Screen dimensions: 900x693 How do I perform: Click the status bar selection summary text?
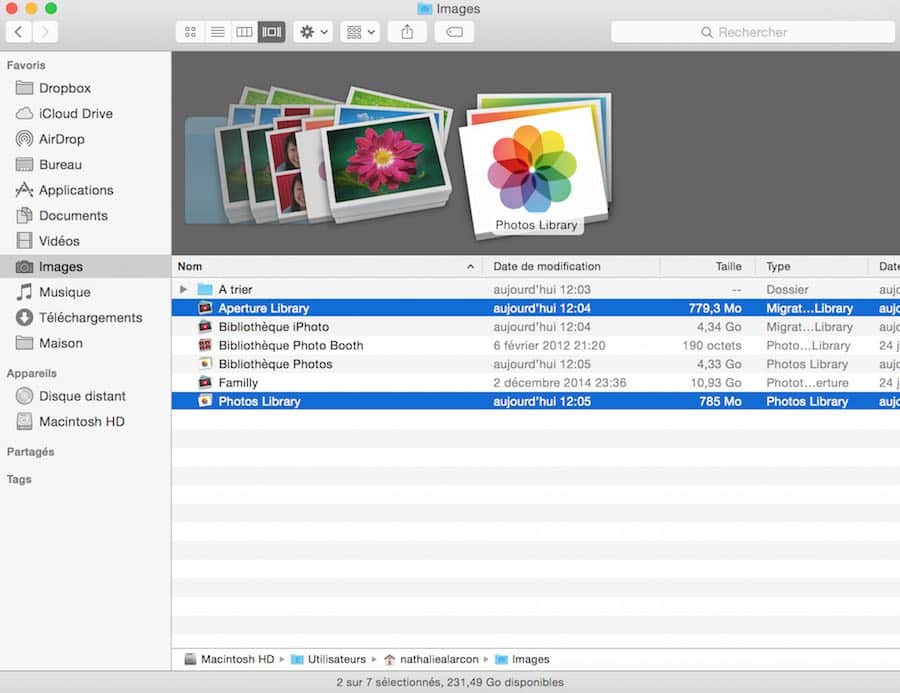point(450,682)
